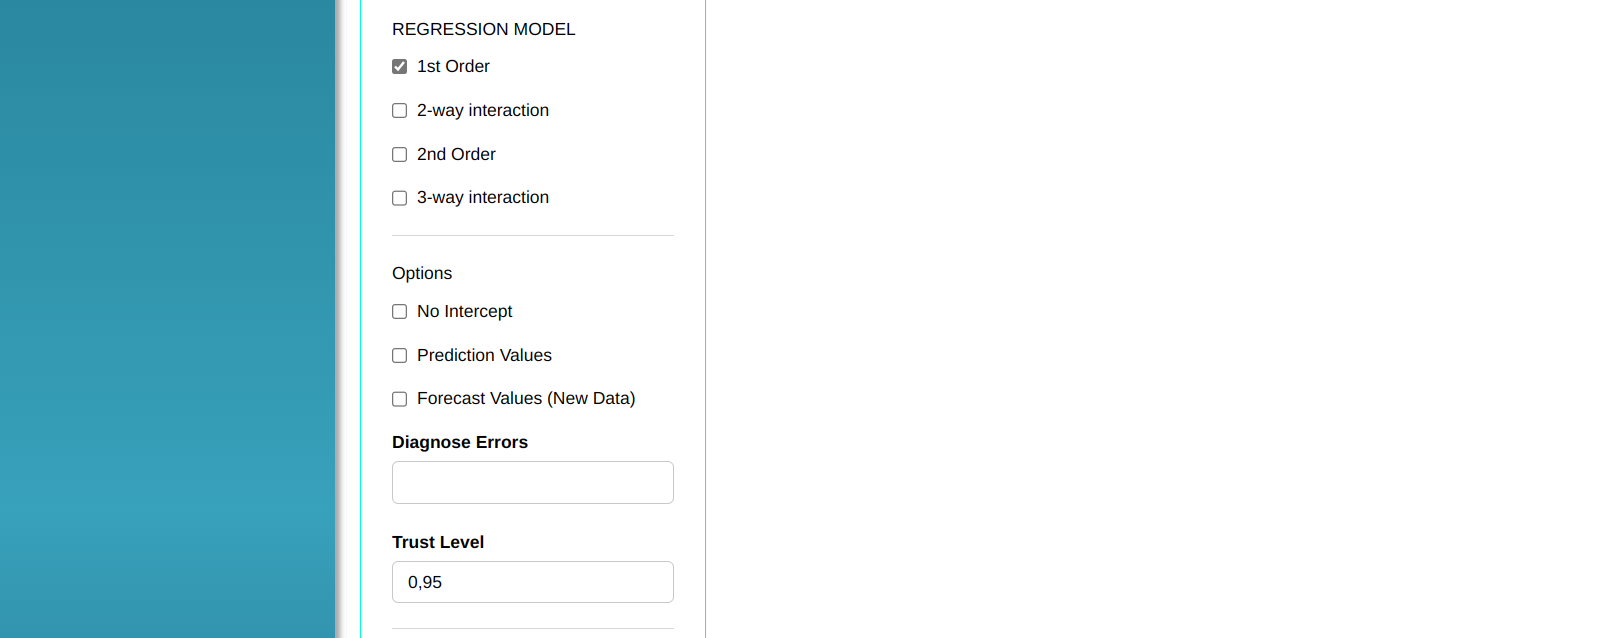
Task: Enable the Prediction Values checkbox
Action: (400, 356)
